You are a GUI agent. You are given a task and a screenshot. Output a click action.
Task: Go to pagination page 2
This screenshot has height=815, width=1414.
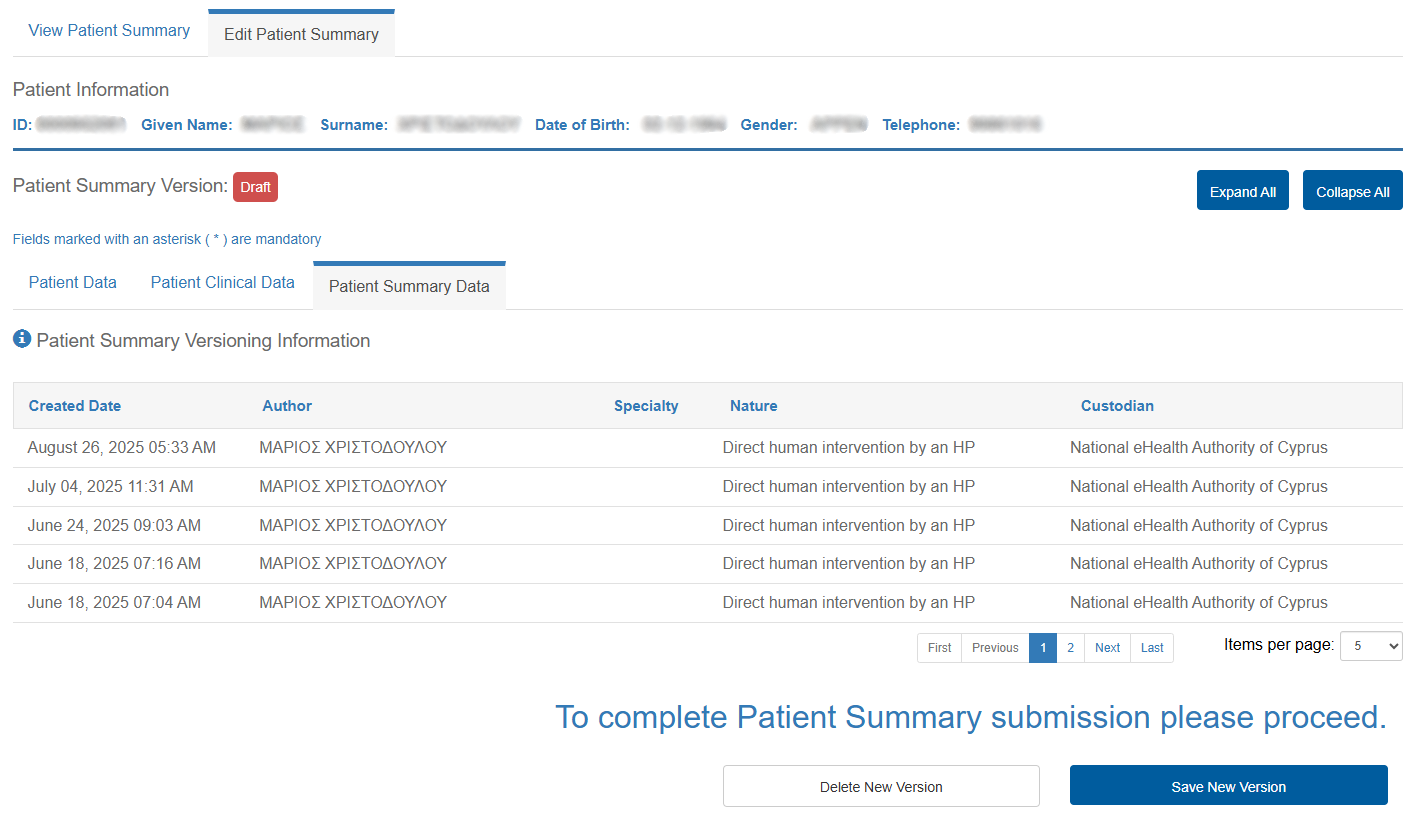[x=1070, y=648]
